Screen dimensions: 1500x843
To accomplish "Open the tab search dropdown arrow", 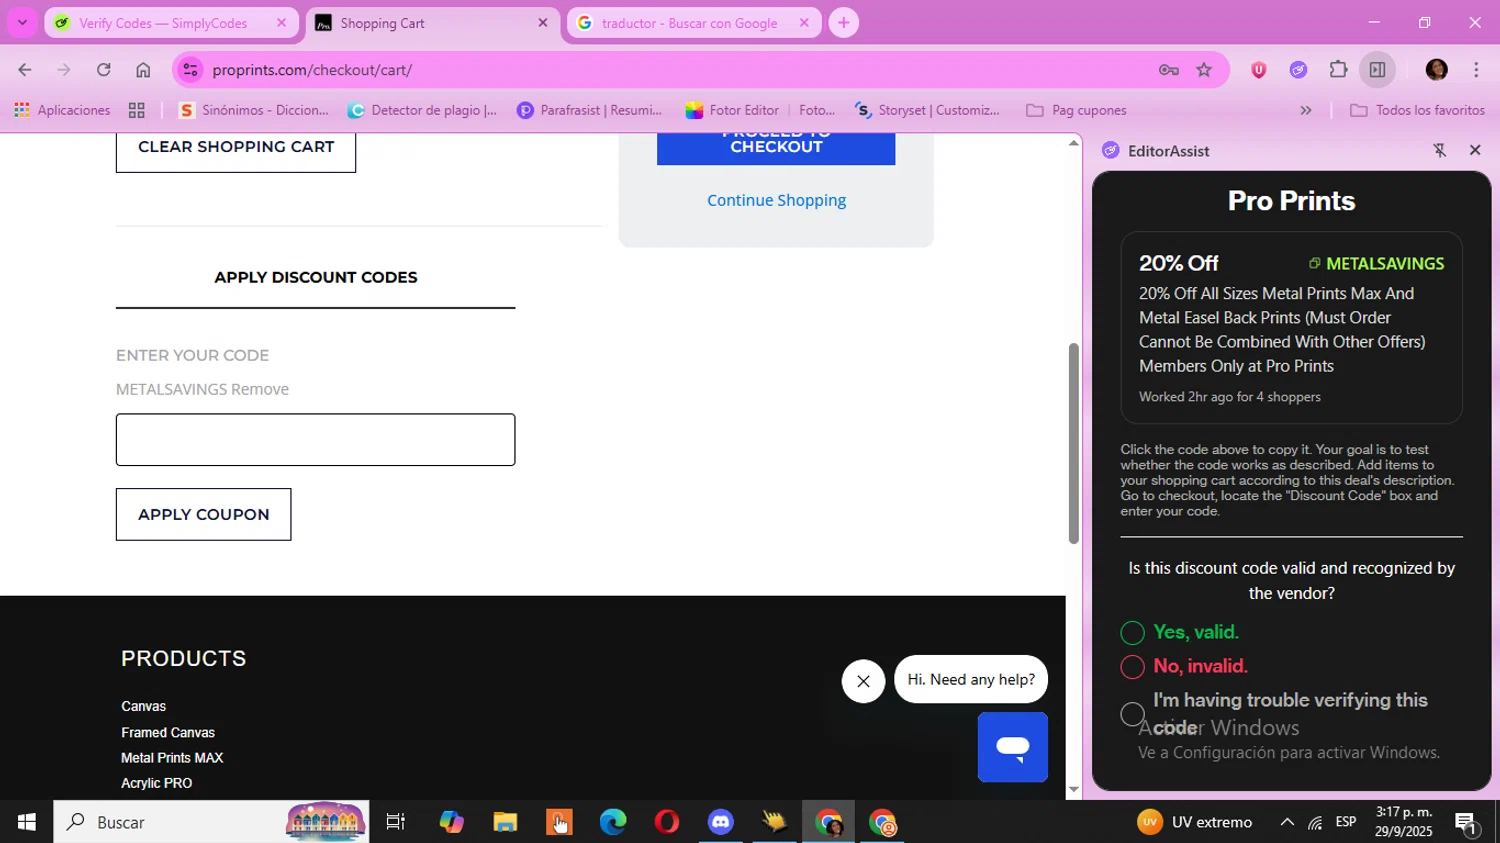I will pyautogui.click(x=22, y=22).
